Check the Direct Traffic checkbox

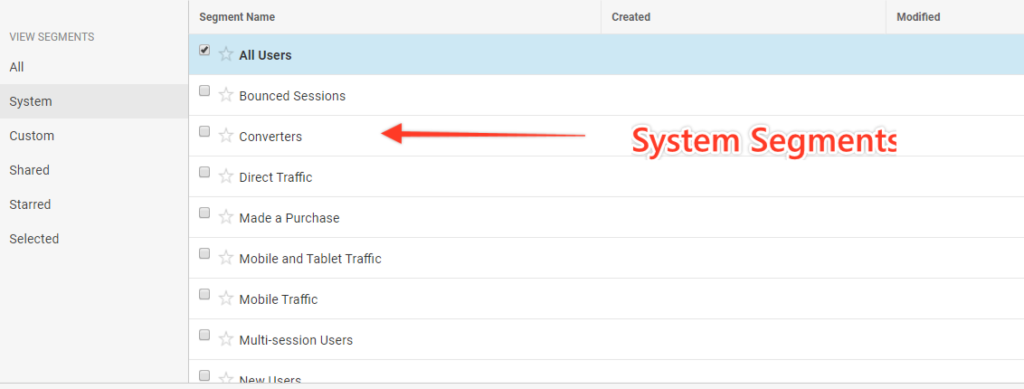(x=204, y=172)
